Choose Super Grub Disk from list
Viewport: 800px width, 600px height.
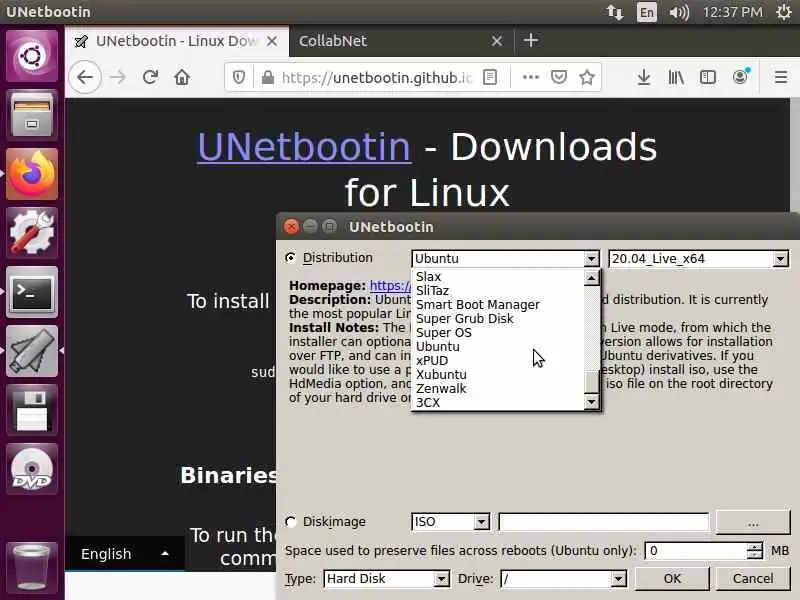click(x=465, y=318)
